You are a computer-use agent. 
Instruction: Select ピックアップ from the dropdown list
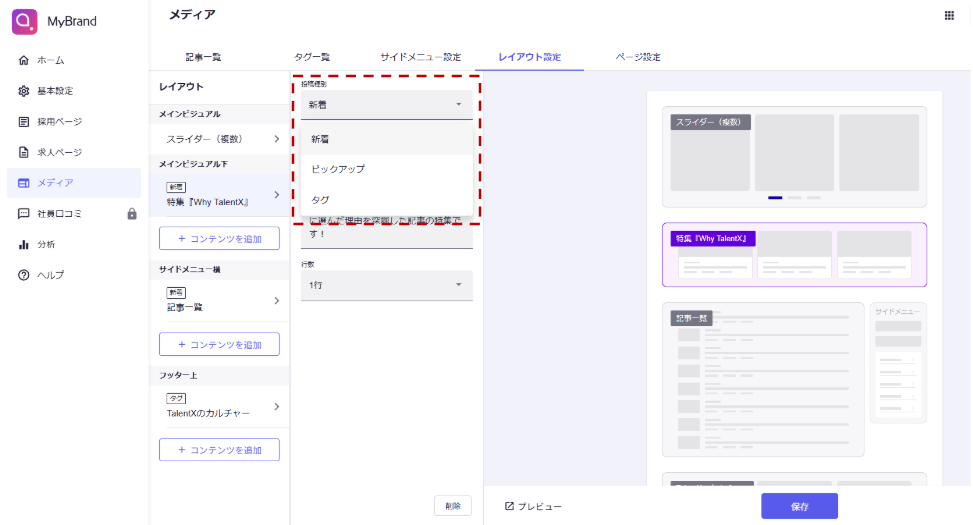point(338,169)
